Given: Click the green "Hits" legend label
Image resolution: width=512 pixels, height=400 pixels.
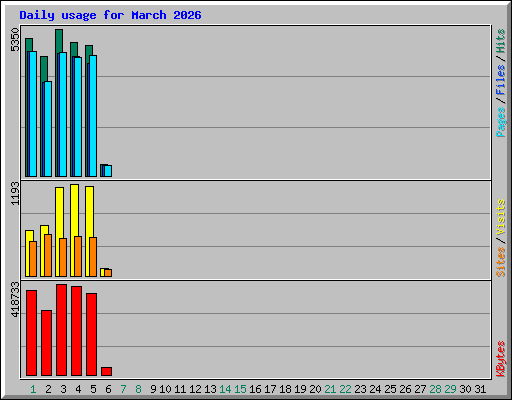Looking at the screenshot, I should 500,41.
